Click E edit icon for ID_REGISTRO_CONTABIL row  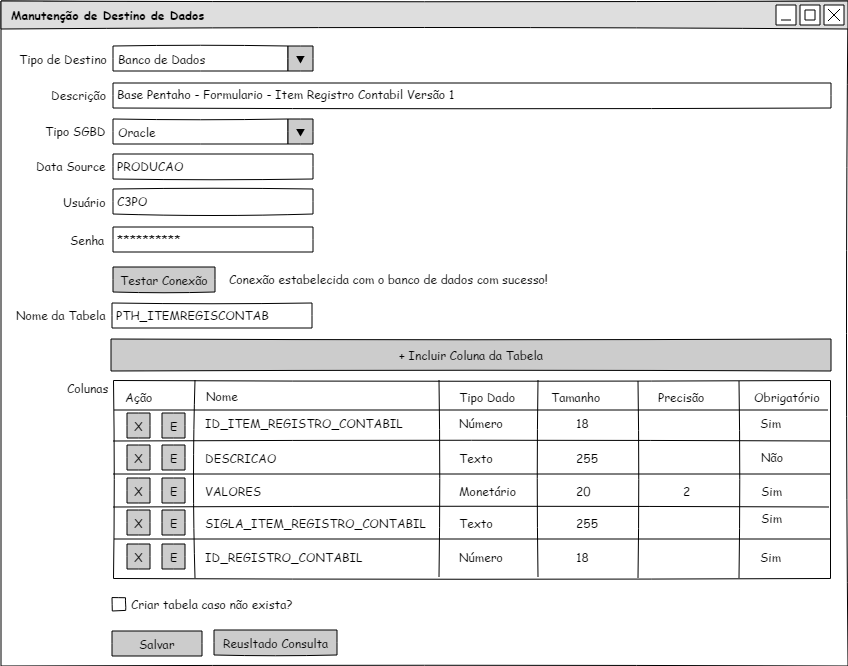pos(173,558)
